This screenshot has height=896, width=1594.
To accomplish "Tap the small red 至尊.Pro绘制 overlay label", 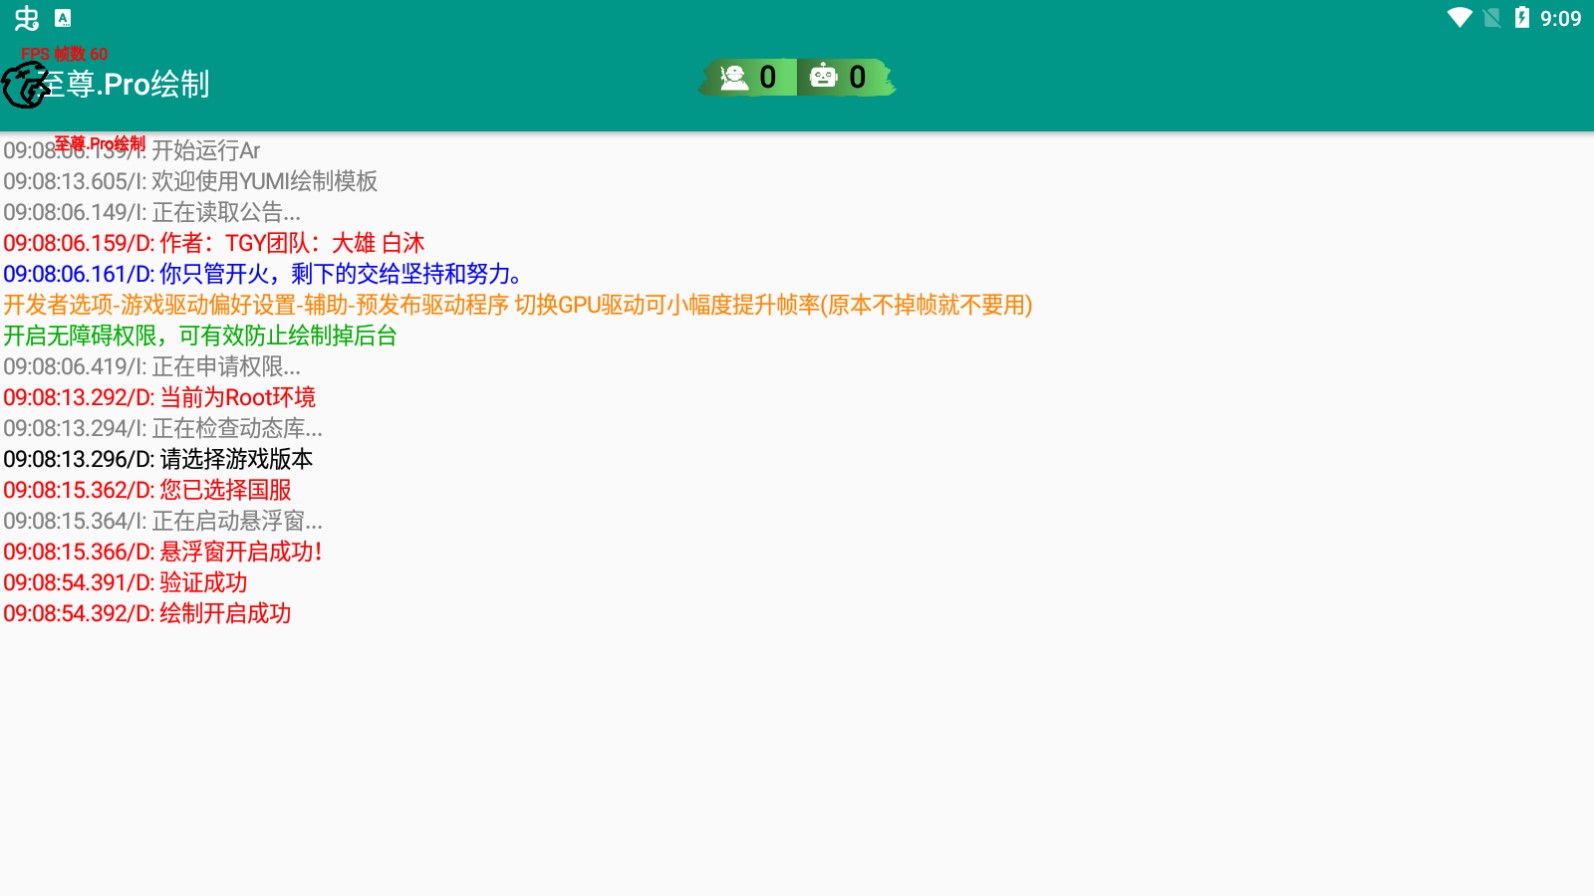I will point(100,144).
